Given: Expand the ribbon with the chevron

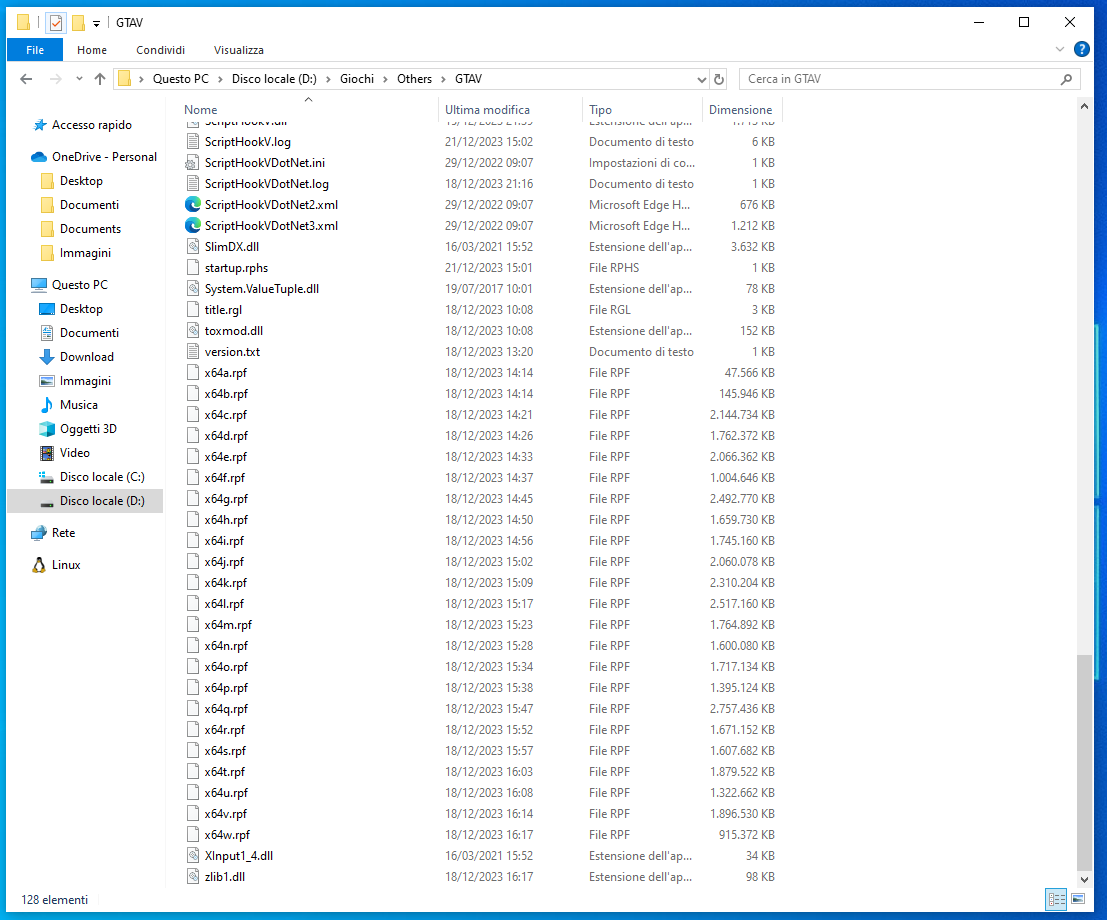Looking at the screenshot, I should pyautogui.click(x=1060, y=49).
